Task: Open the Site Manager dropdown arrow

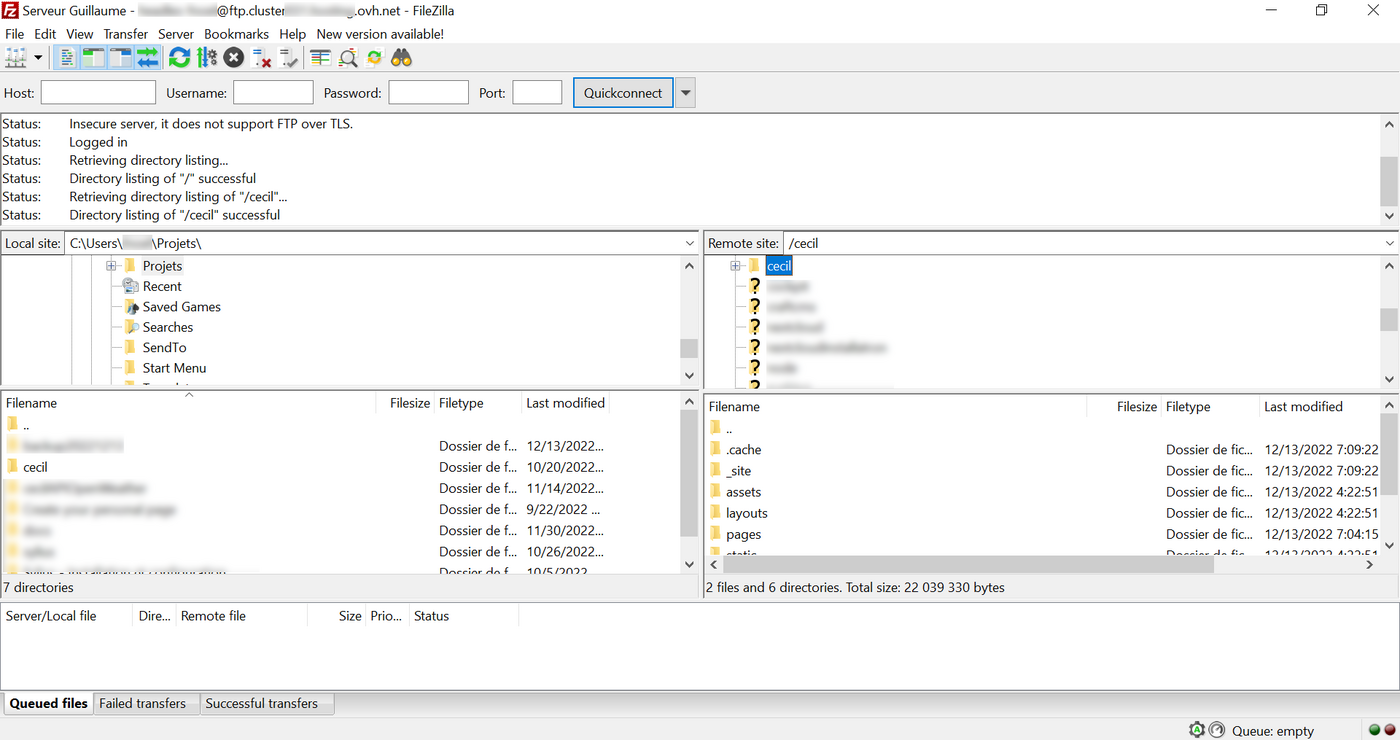Action: (38, 57)
